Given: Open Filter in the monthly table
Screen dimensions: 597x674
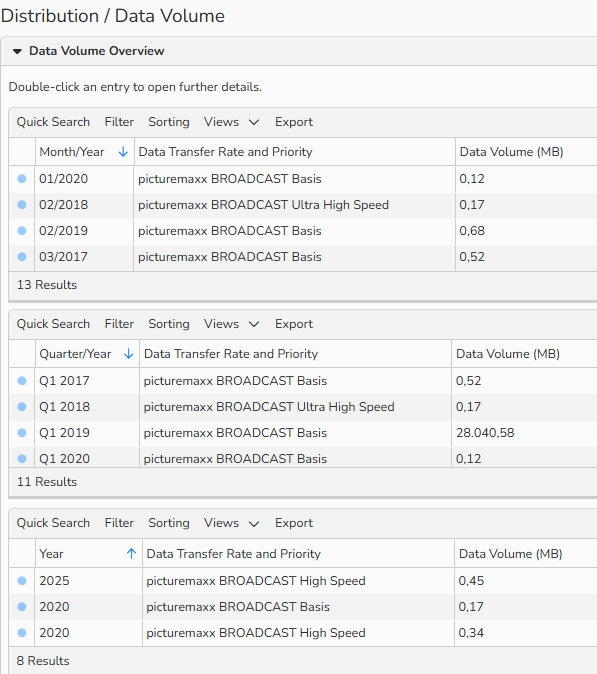Looking at the screenshot, I should pyautogui.click(x=119, y=122).
